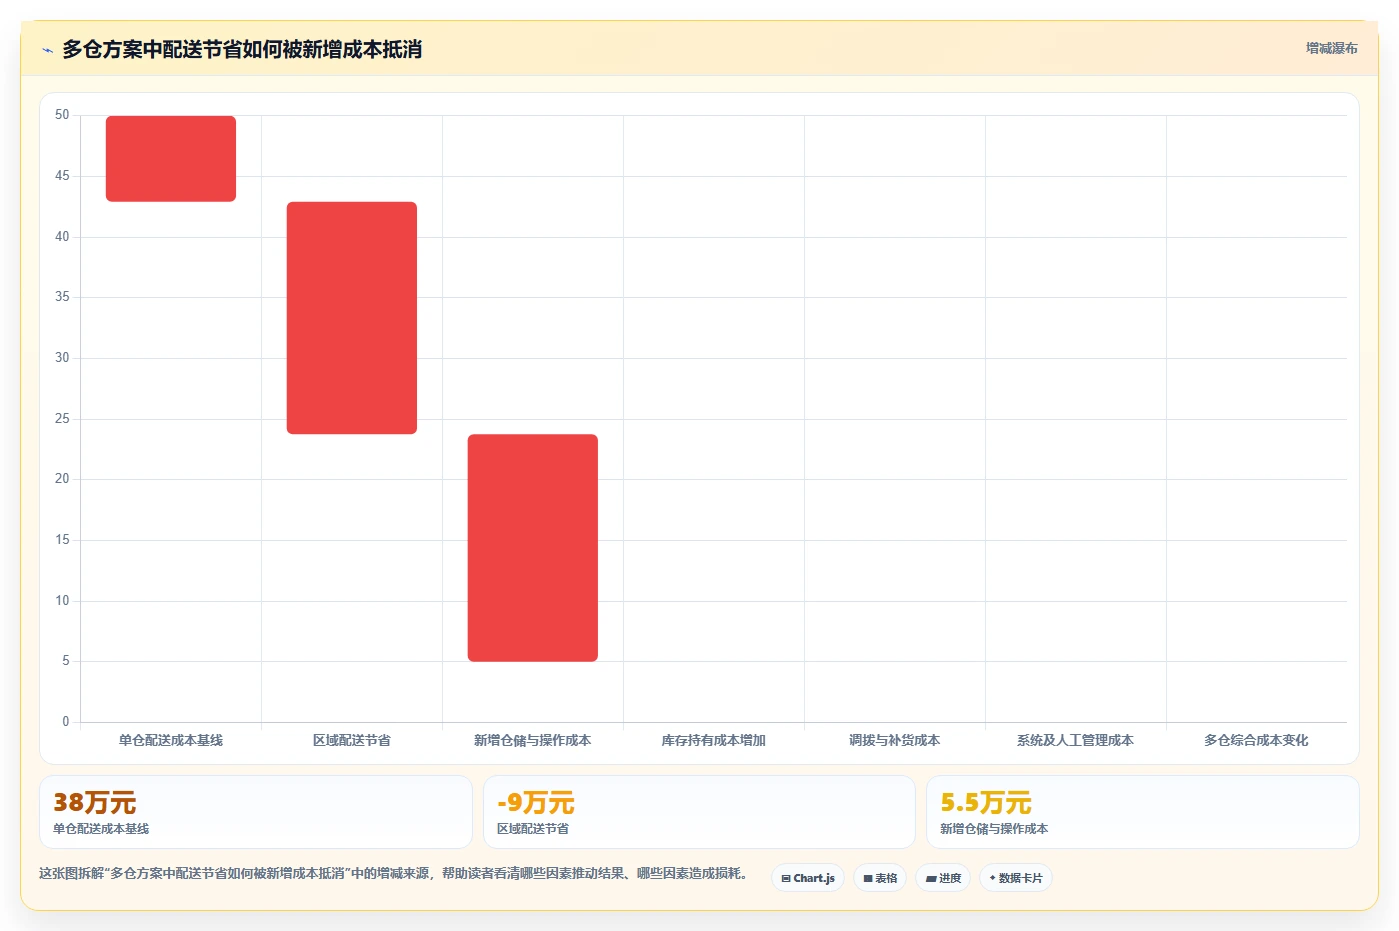1399x931 pixels.
Task: Click y-axis tick value 10
Action: click(x=62, y=600)
